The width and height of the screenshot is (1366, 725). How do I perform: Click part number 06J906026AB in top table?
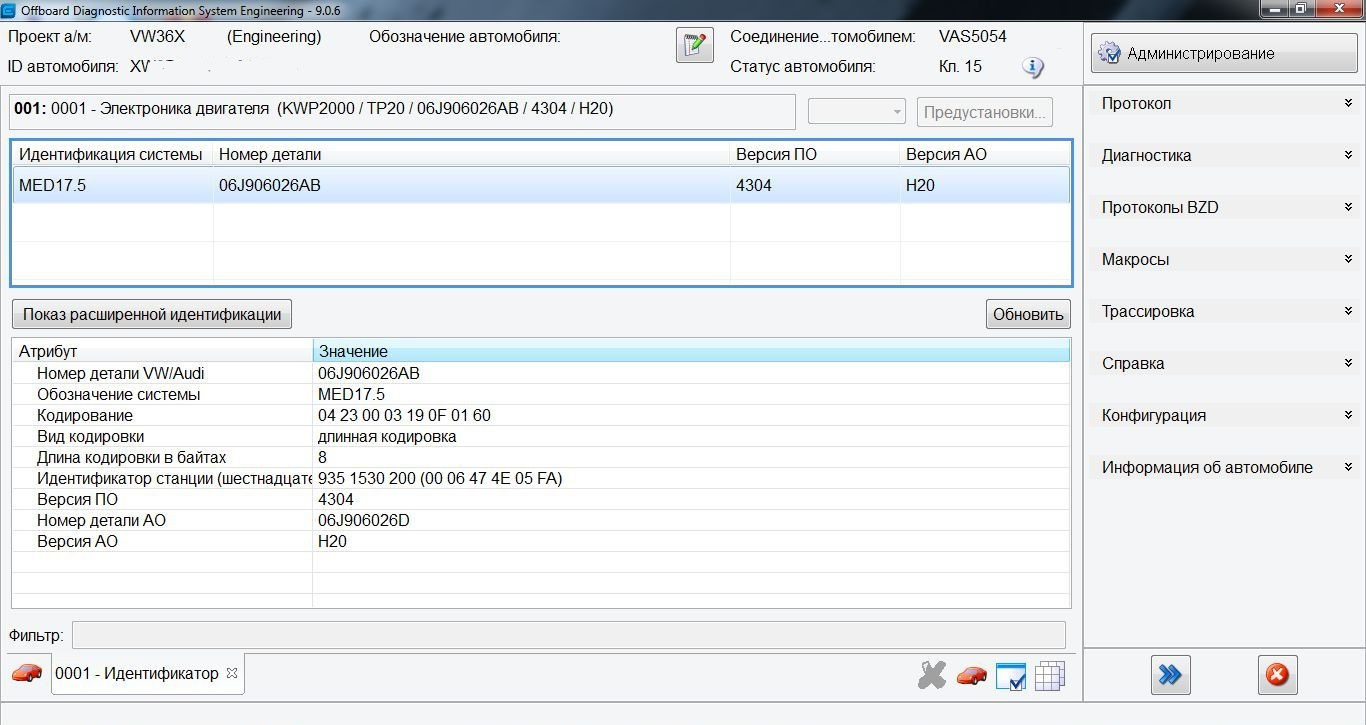471,185
